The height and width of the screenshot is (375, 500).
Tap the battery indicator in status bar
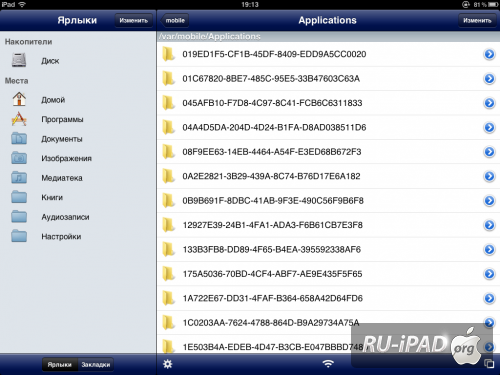click(493, 5)
